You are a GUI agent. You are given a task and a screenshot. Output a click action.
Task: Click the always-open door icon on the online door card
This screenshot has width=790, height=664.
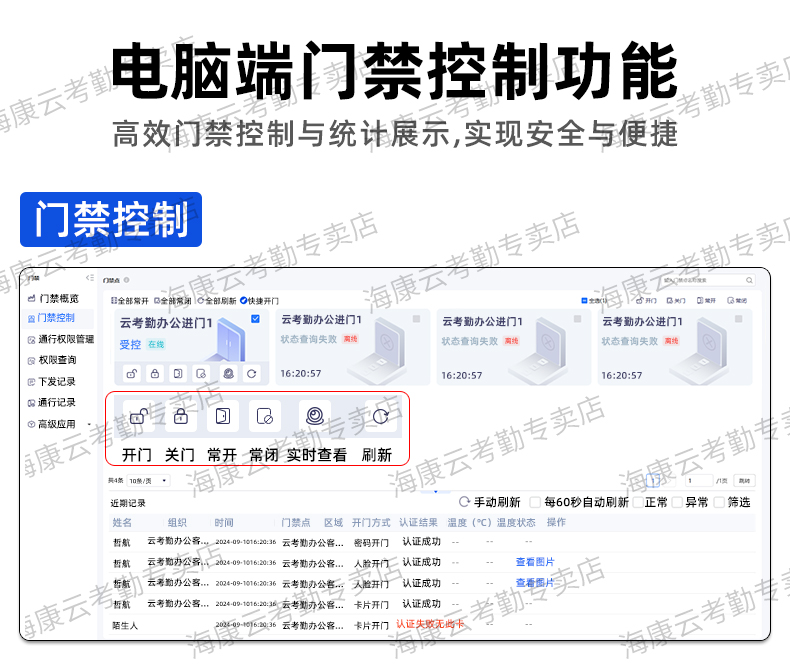pos(178,374)
